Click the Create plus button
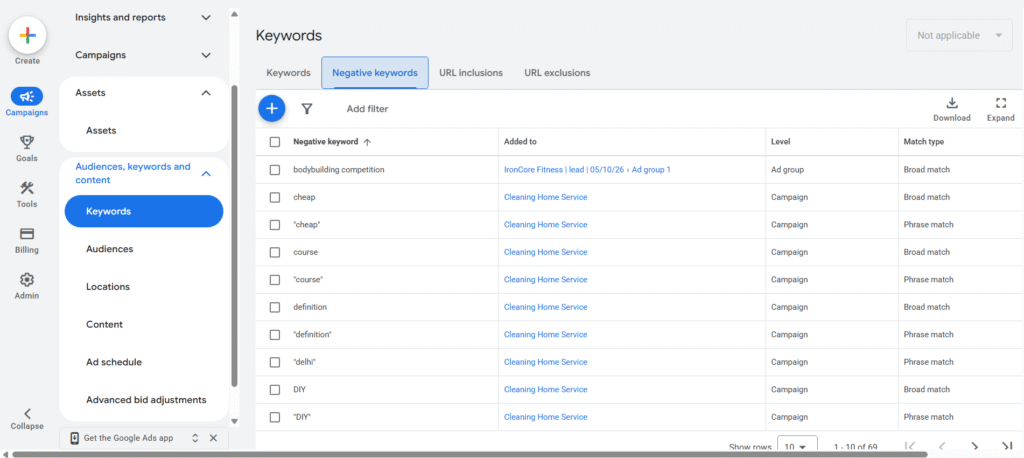Screen dimensions: 1024x458 (27, 35)
